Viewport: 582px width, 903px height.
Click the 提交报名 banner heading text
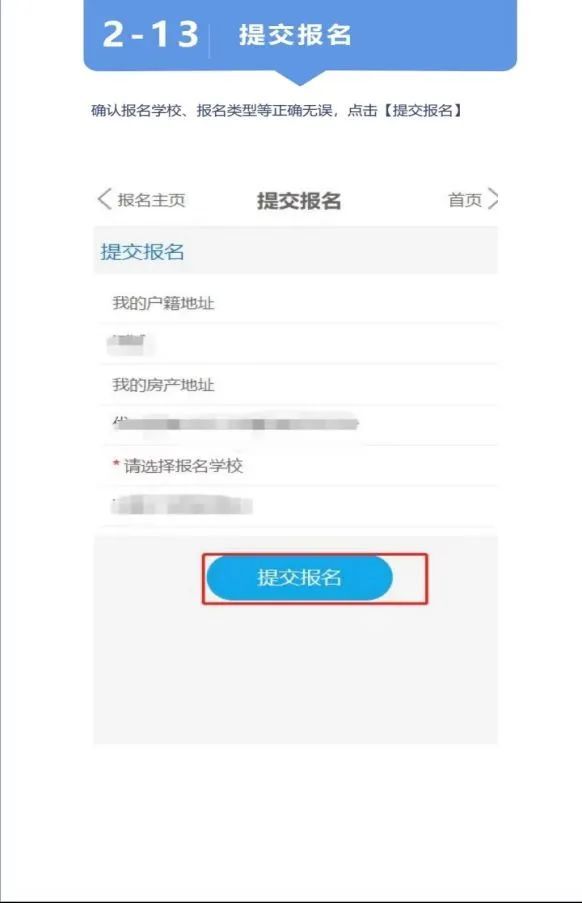click(295, 35)
